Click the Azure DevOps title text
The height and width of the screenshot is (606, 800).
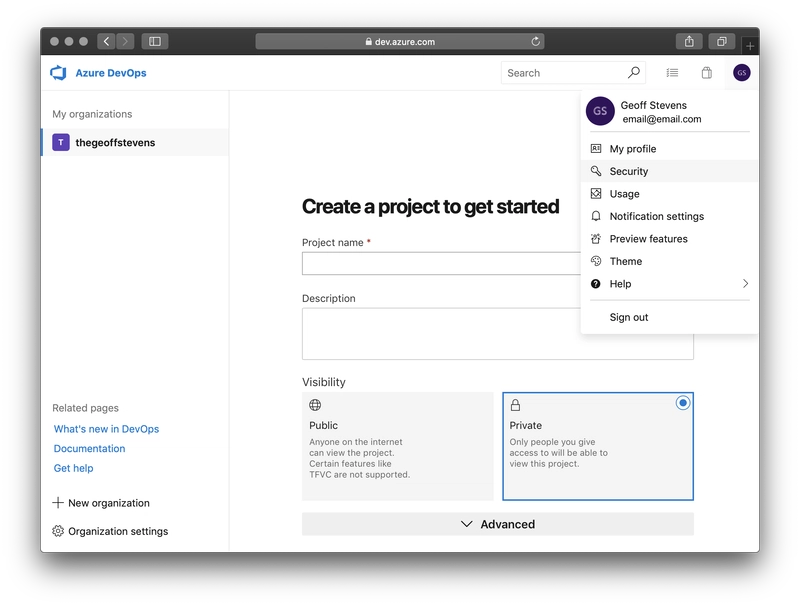(x=111, y=73)
